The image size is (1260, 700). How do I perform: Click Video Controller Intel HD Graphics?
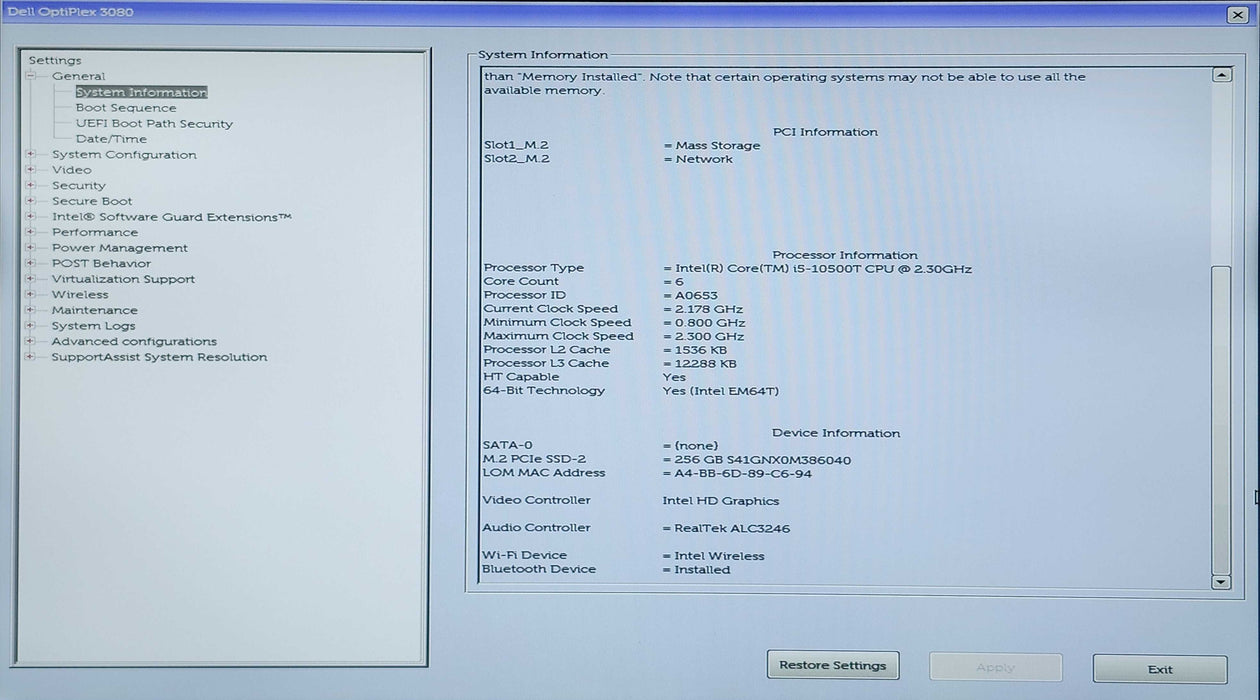pyautogui.click(x=631, y=500)
